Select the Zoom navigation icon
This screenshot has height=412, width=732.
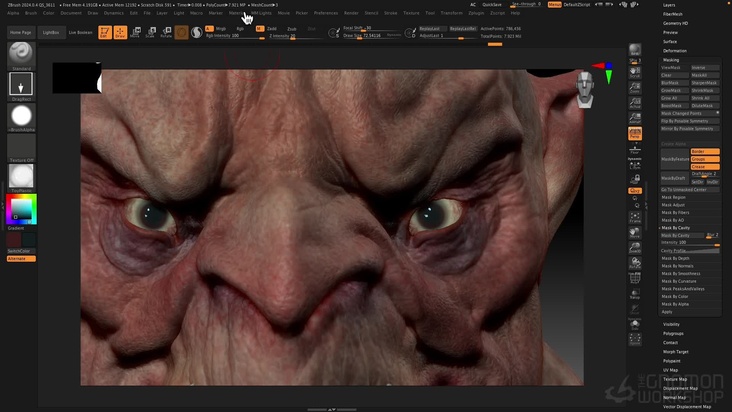(635, 87)
